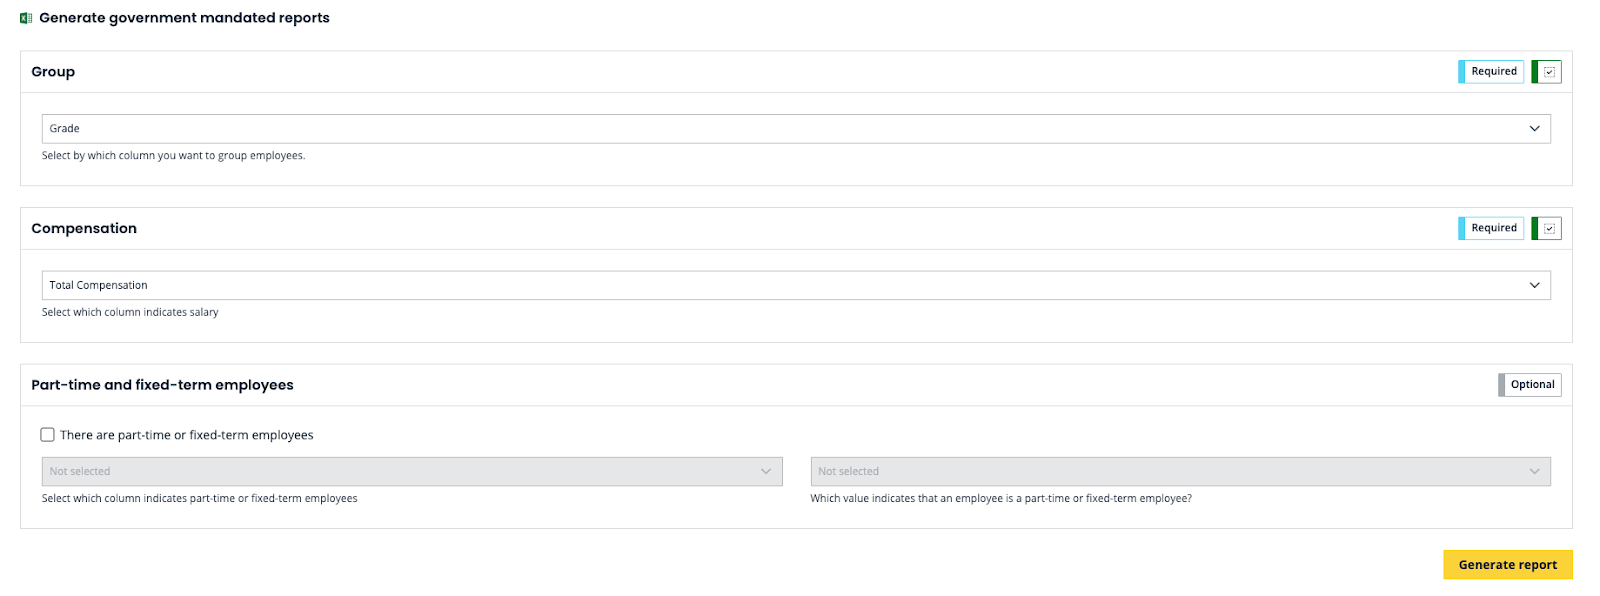Click the Part-time and fixed-term employees heading
The image size is (1600, 596).
(x=162, y=385)
